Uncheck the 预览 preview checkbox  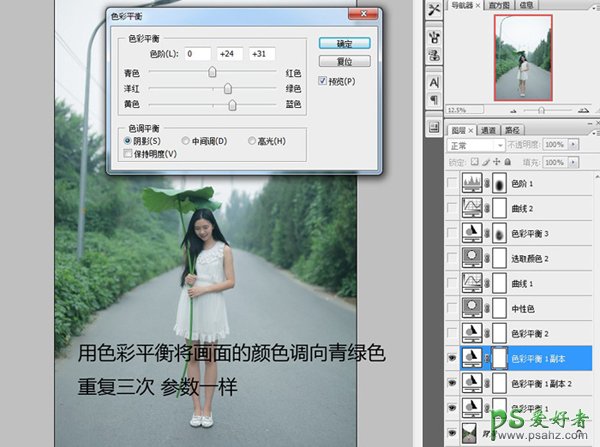(323, 79)
